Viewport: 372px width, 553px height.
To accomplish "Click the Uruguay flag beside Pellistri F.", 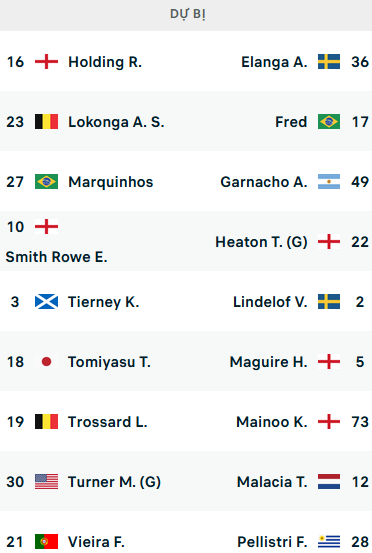I will [x=329, y=541].
